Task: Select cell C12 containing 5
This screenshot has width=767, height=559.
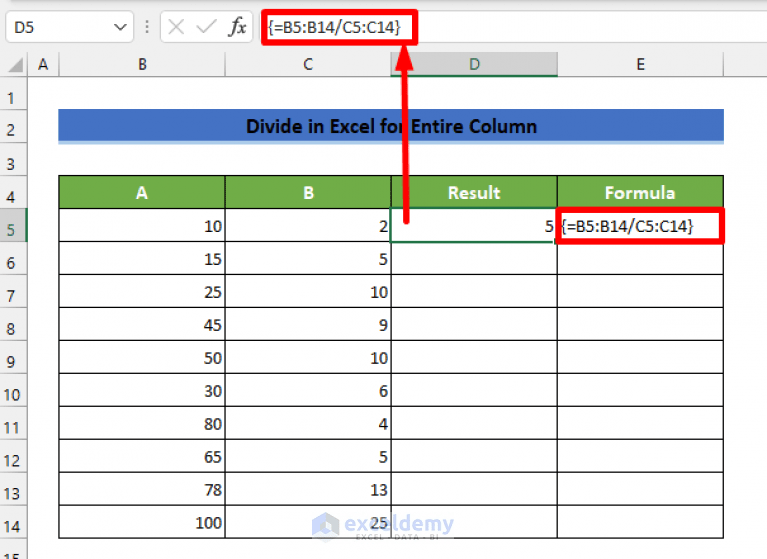Action: tap(308, 456)
